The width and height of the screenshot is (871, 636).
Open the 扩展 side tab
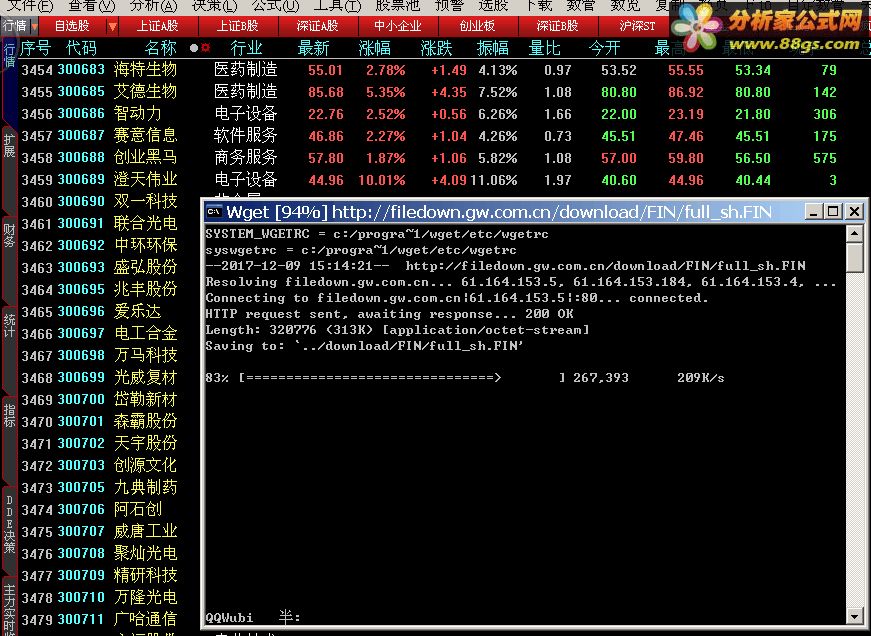[9, 145]
